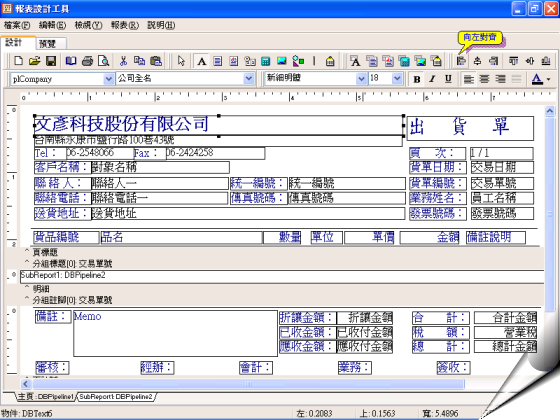Click the New report icon
The height and width of the screenshot is (420, 560).
coord(18,61)
